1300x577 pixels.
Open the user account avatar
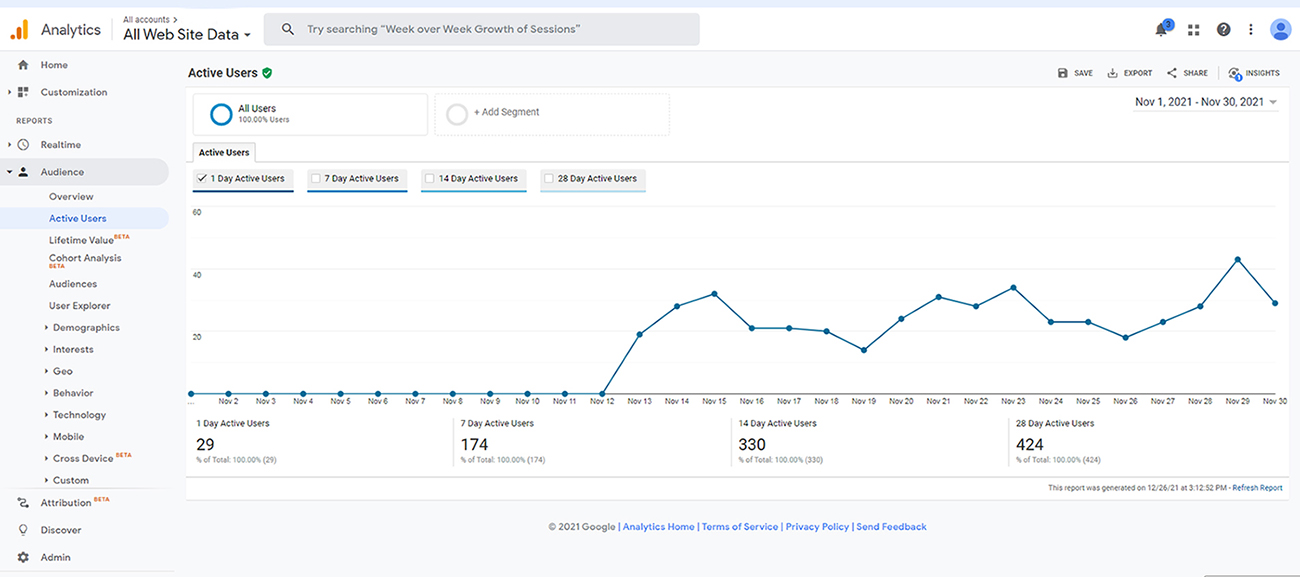1280,30
